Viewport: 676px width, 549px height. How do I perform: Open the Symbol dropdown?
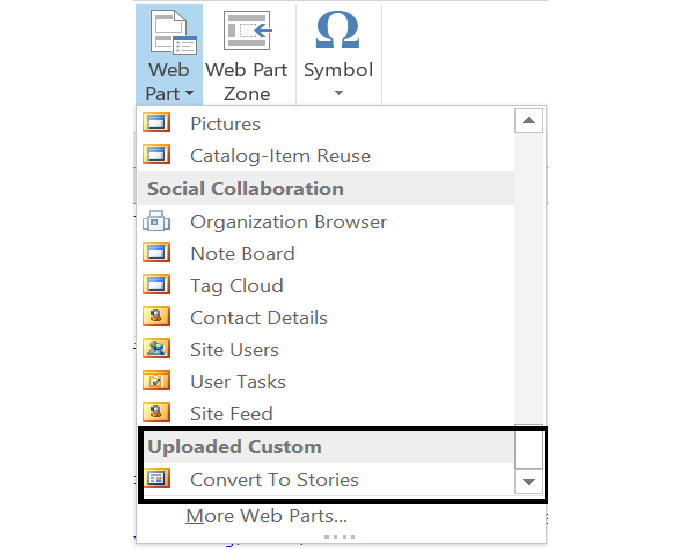tap(338, 55)
